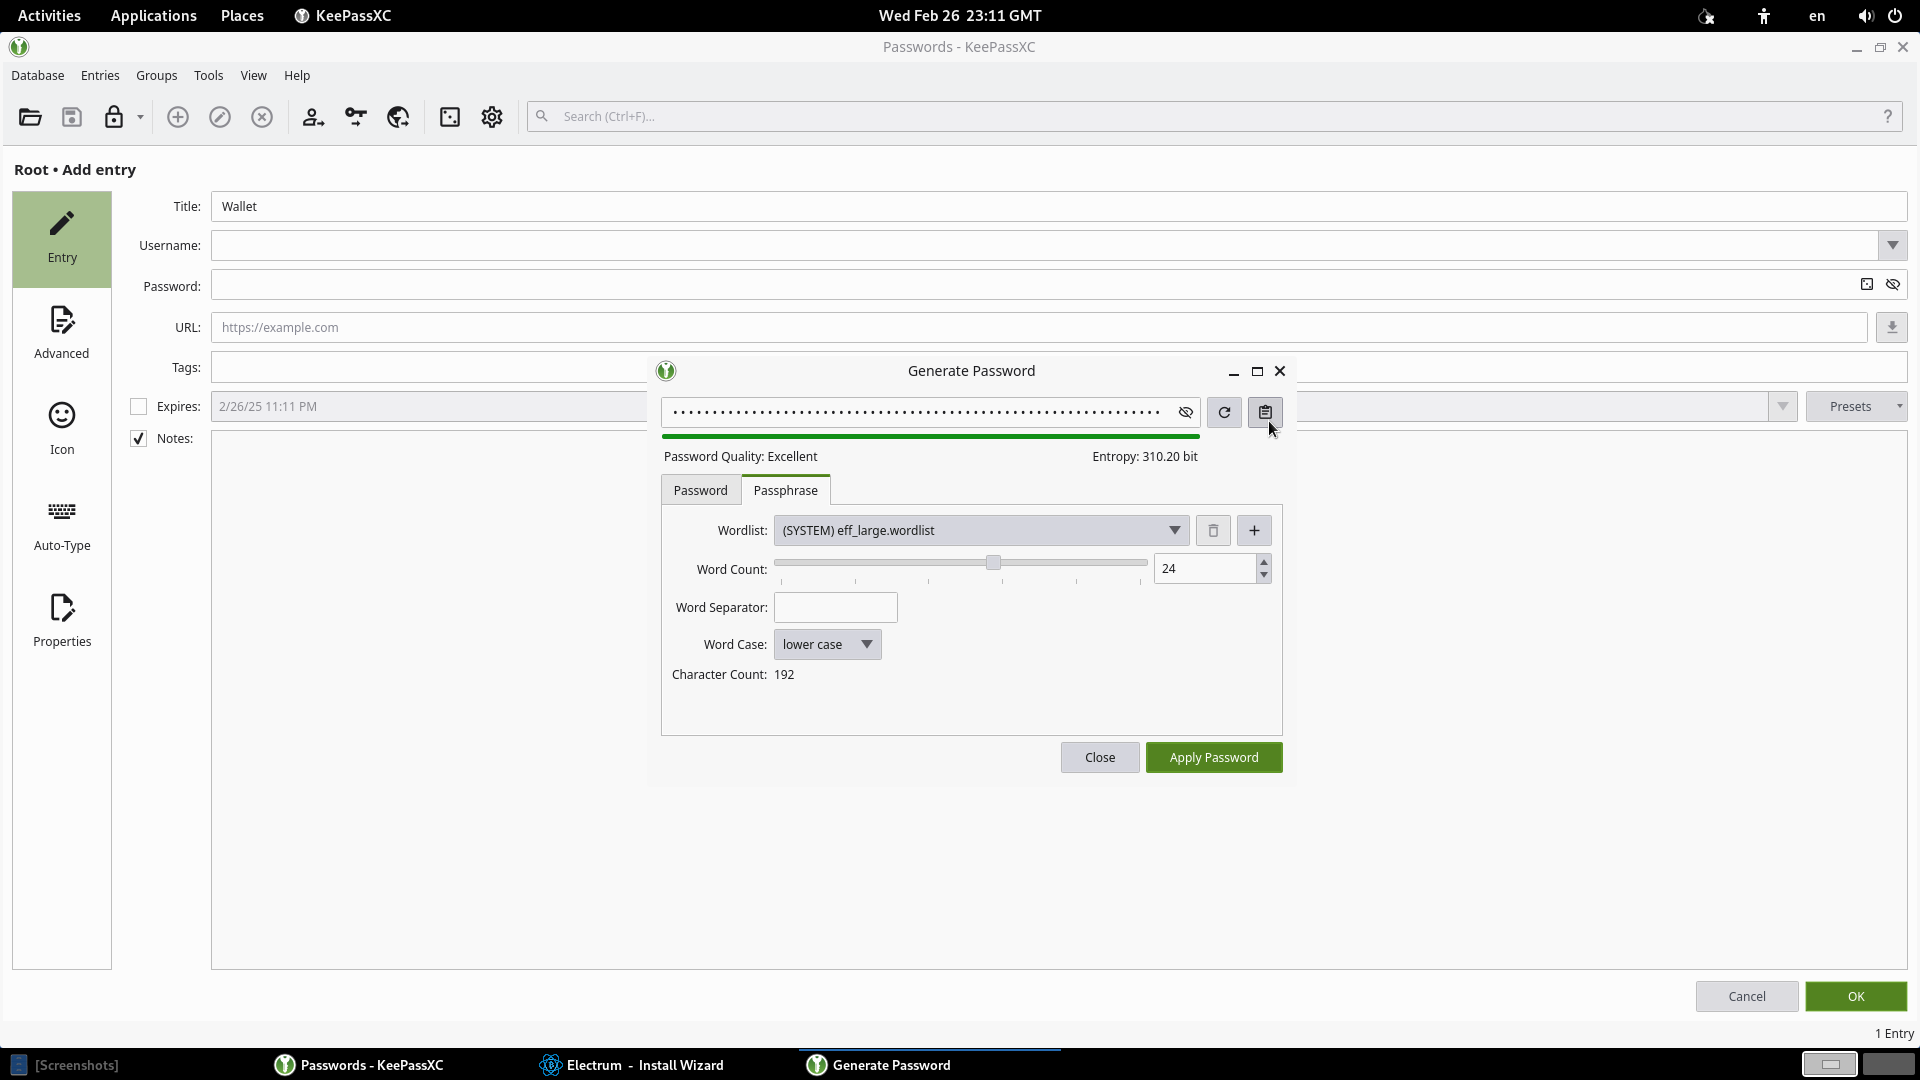Open the Advanced entry section
The image size is (1920, 1080).
click(62, 333)
